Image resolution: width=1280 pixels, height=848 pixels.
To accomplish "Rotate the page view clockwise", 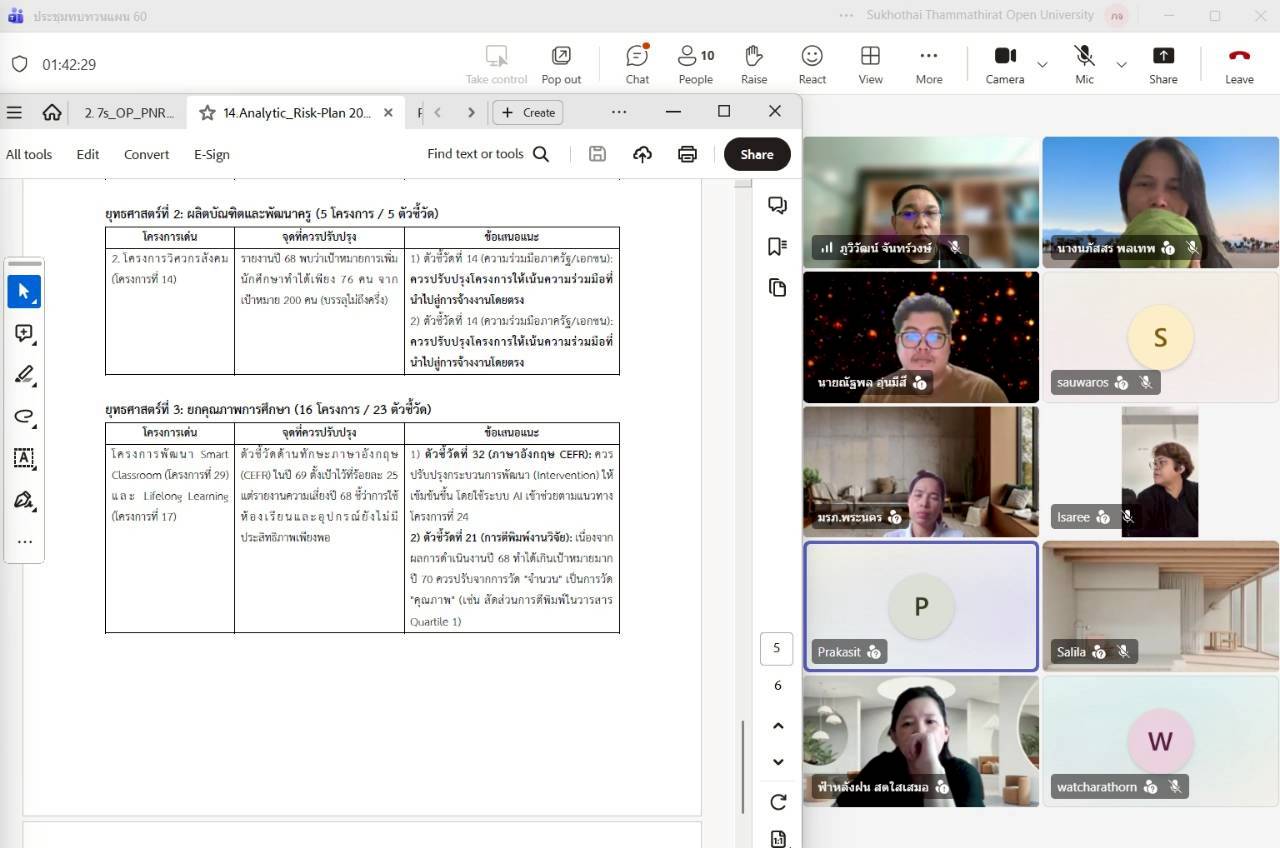I will pyautogui.click(x=777, y=802).
